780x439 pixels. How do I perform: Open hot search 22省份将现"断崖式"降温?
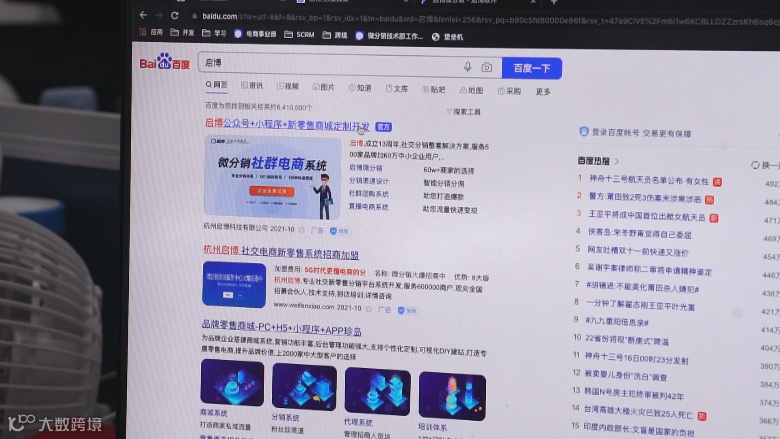tap(627, 340)
